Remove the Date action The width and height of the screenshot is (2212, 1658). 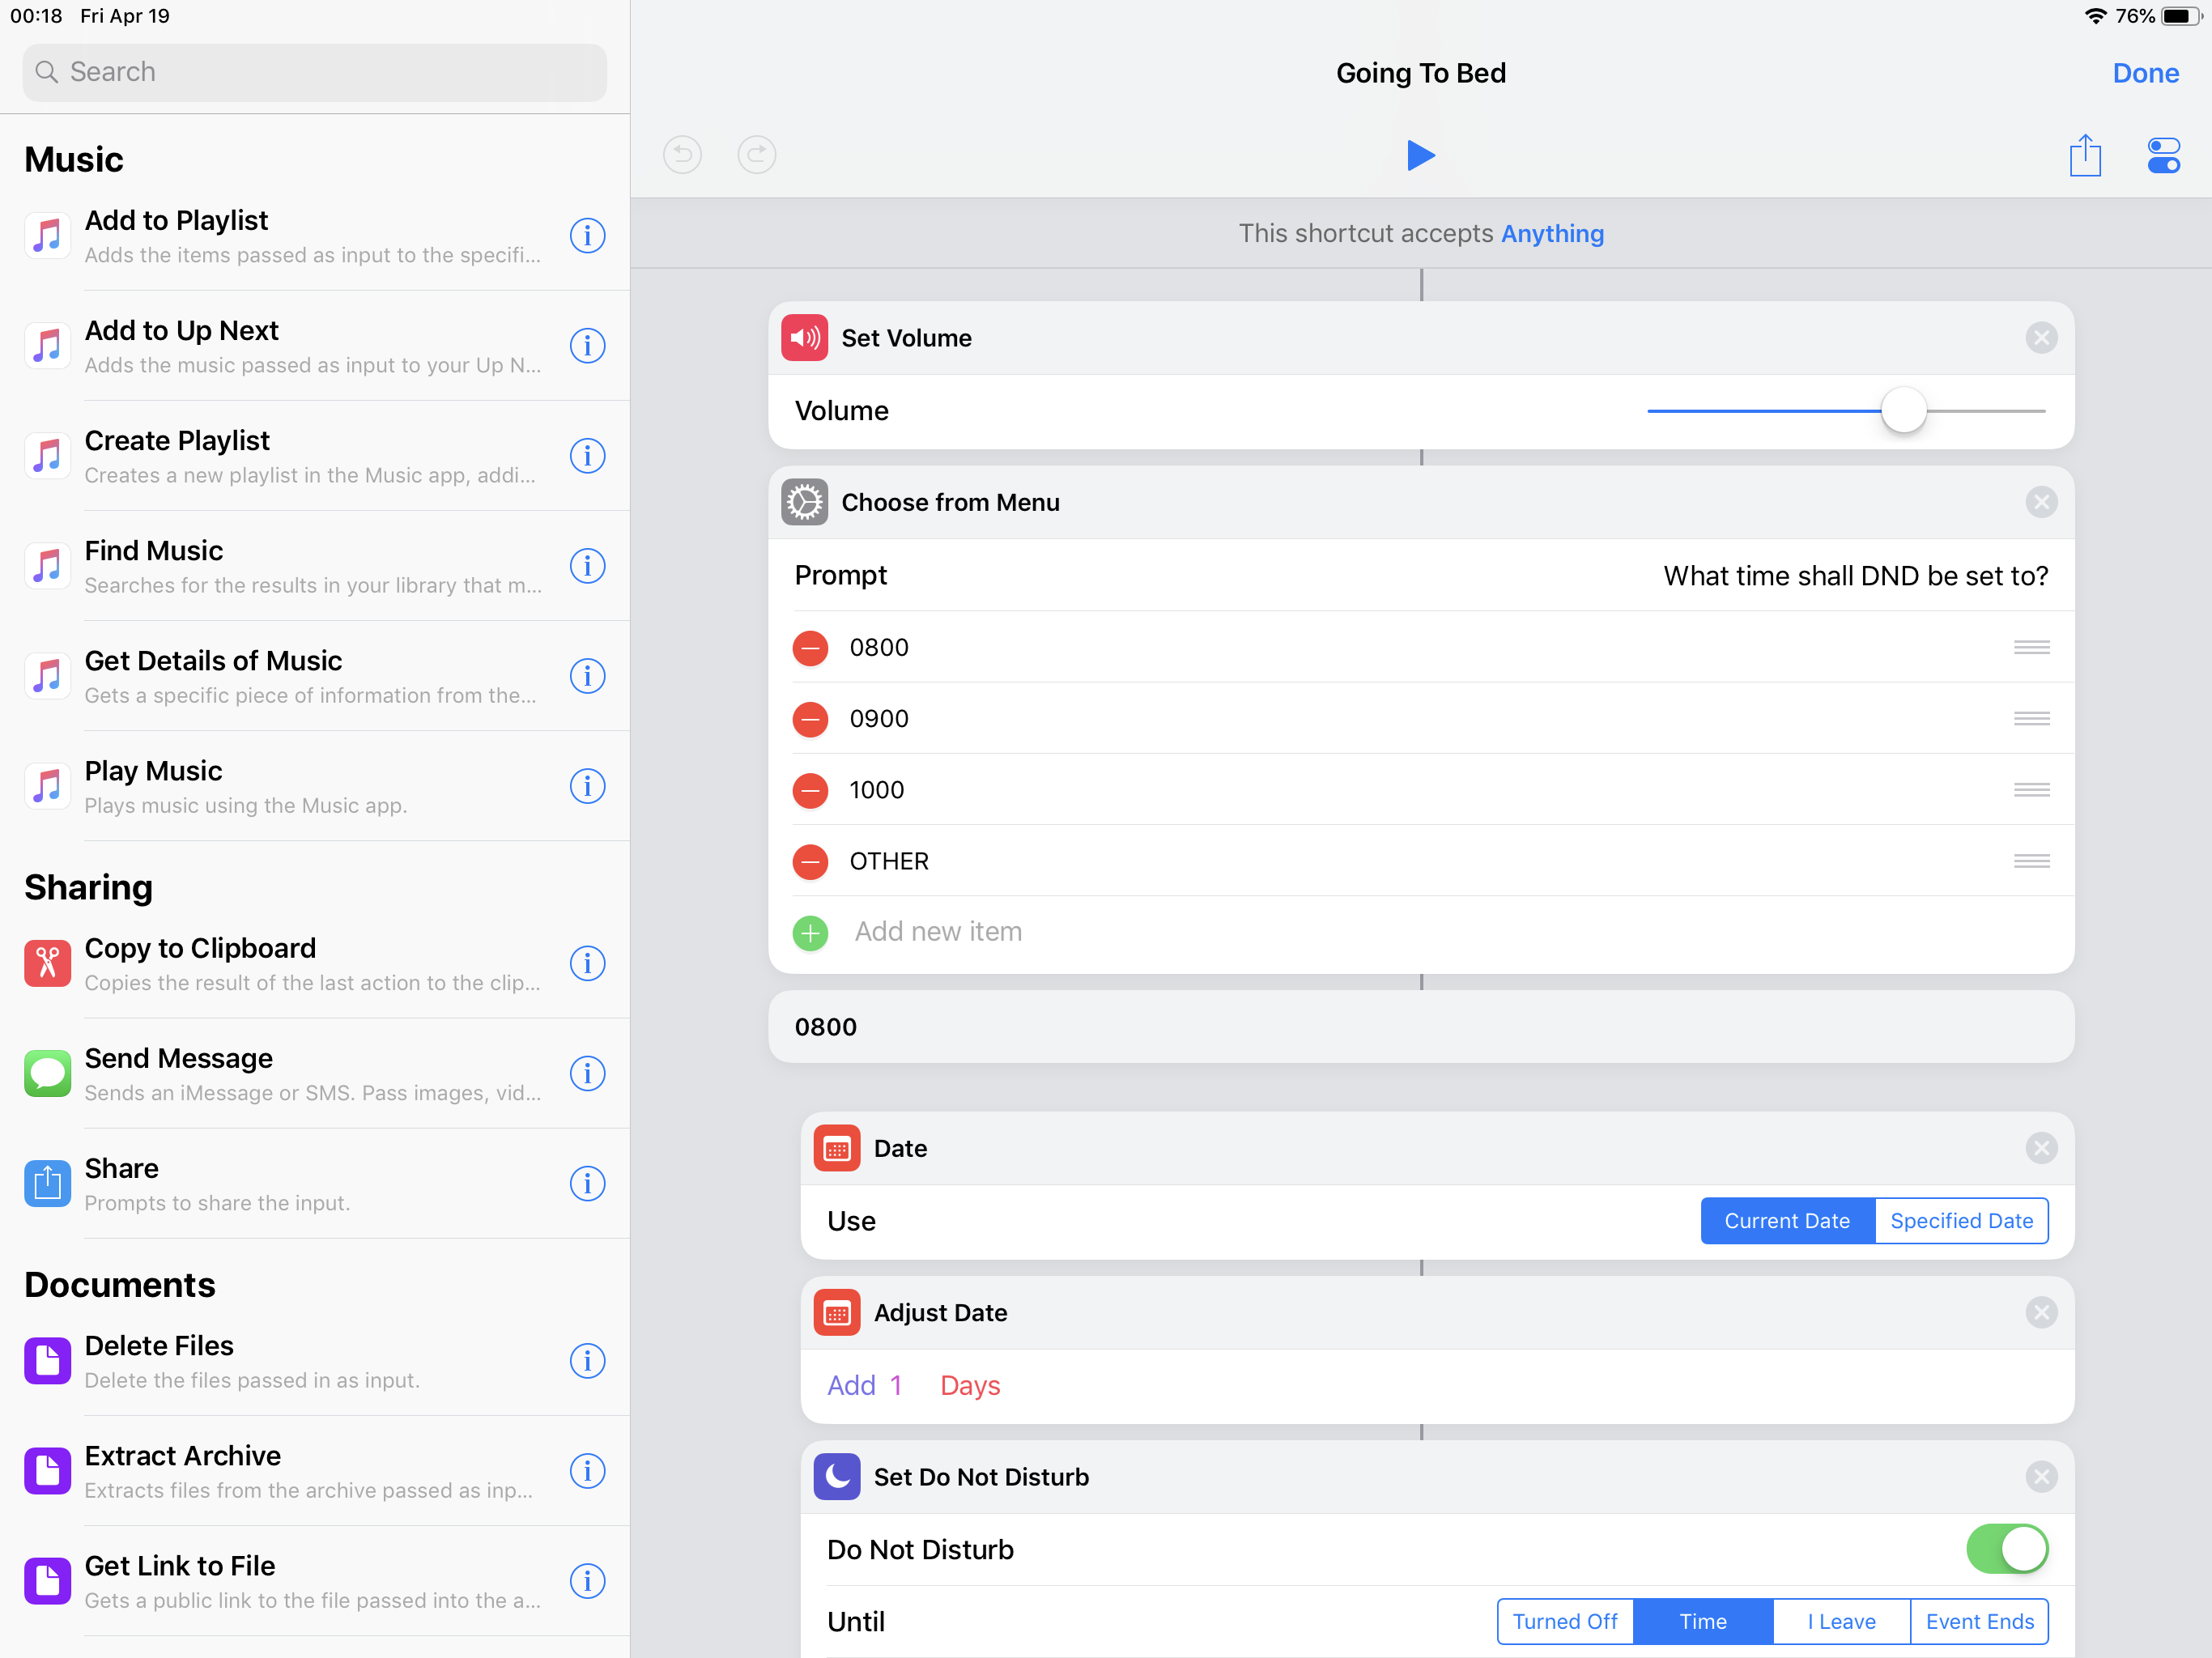(2041, 1148)
